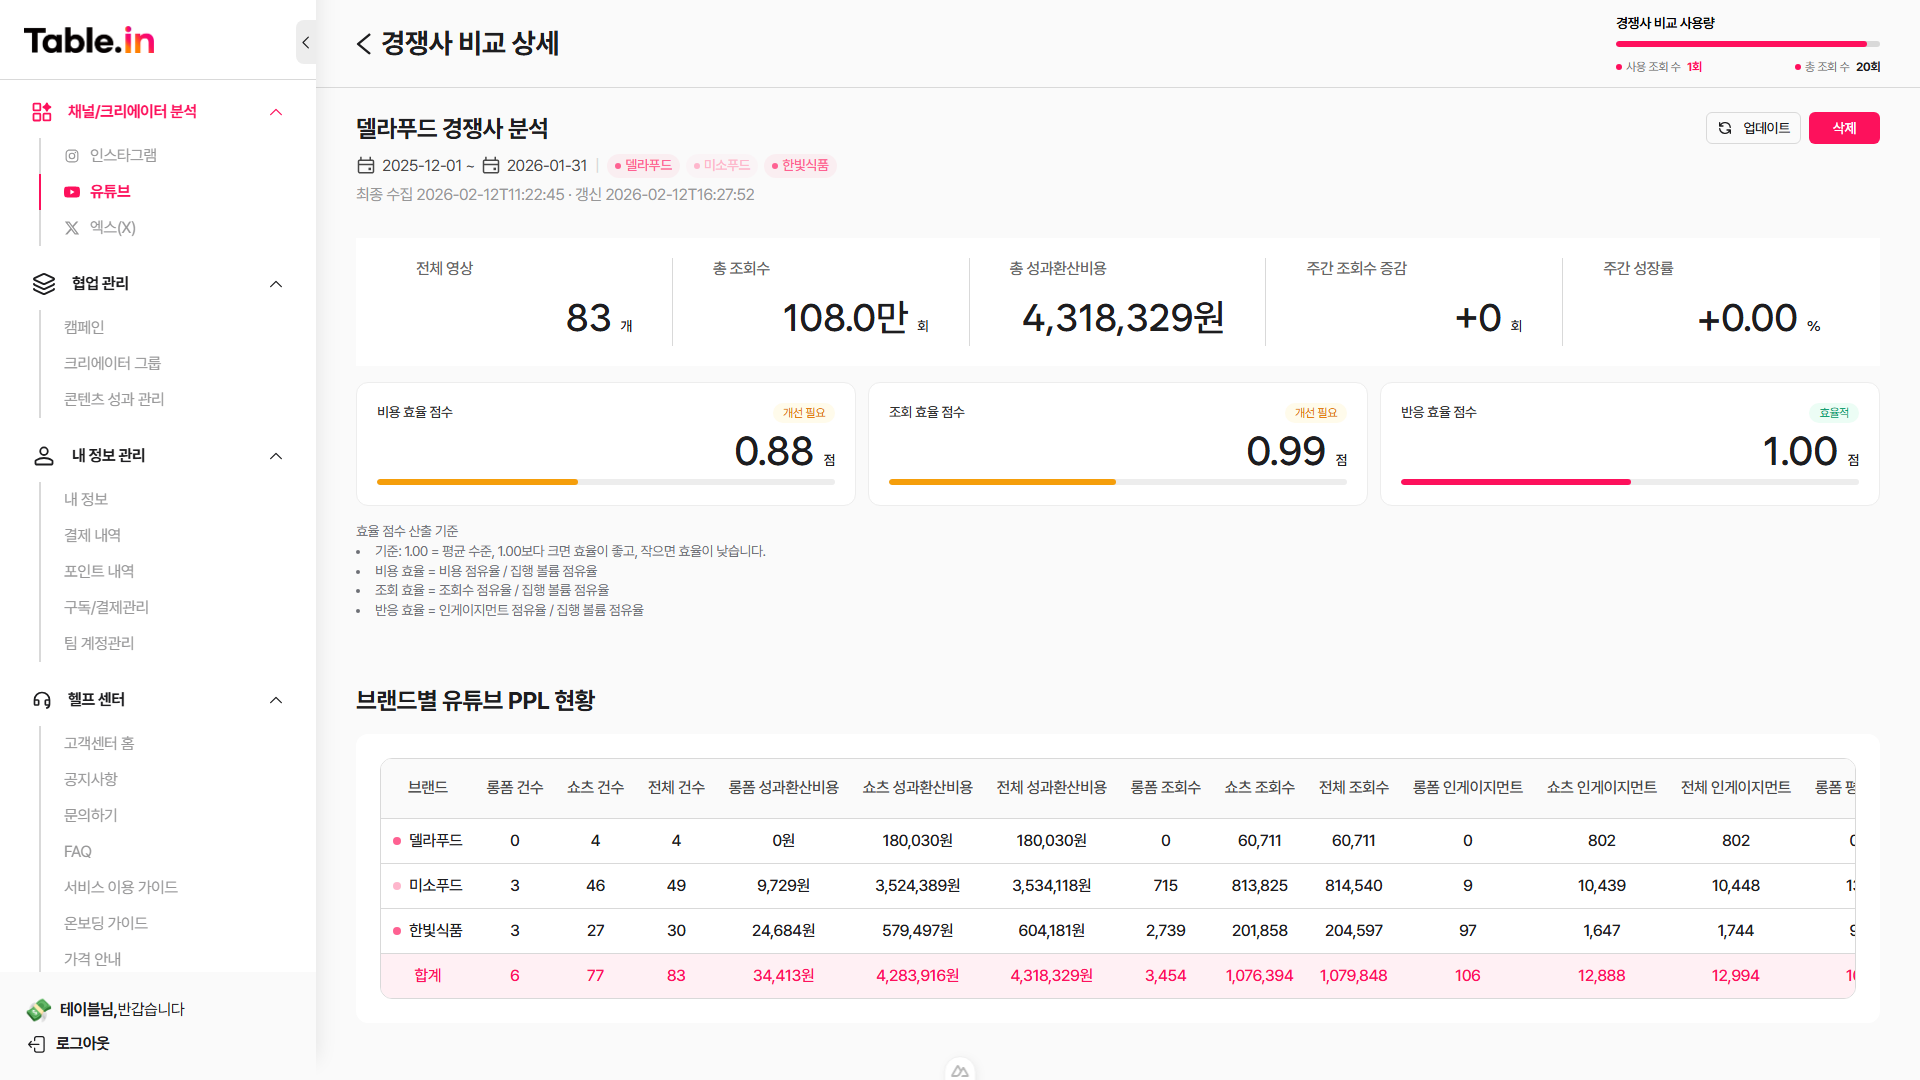Click the 한빛식품 row in the PPL table
Screen dimensions: 1920x1080
click(x=1118, y=931)
